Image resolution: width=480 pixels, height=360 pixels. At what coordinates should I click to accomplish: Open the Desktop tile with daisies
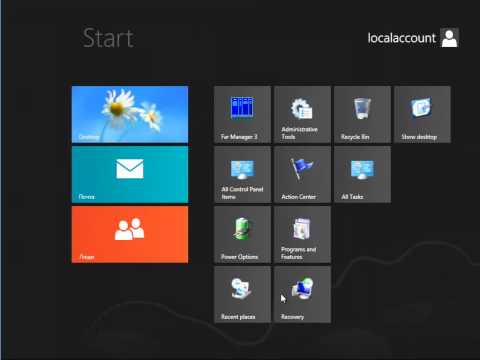(x=130, y=114)
